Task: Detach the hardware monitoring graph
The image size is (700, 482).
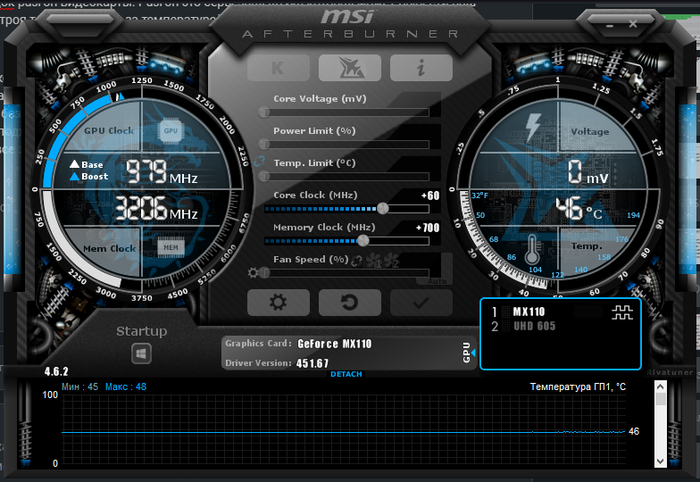Action: tap(347, 373)
